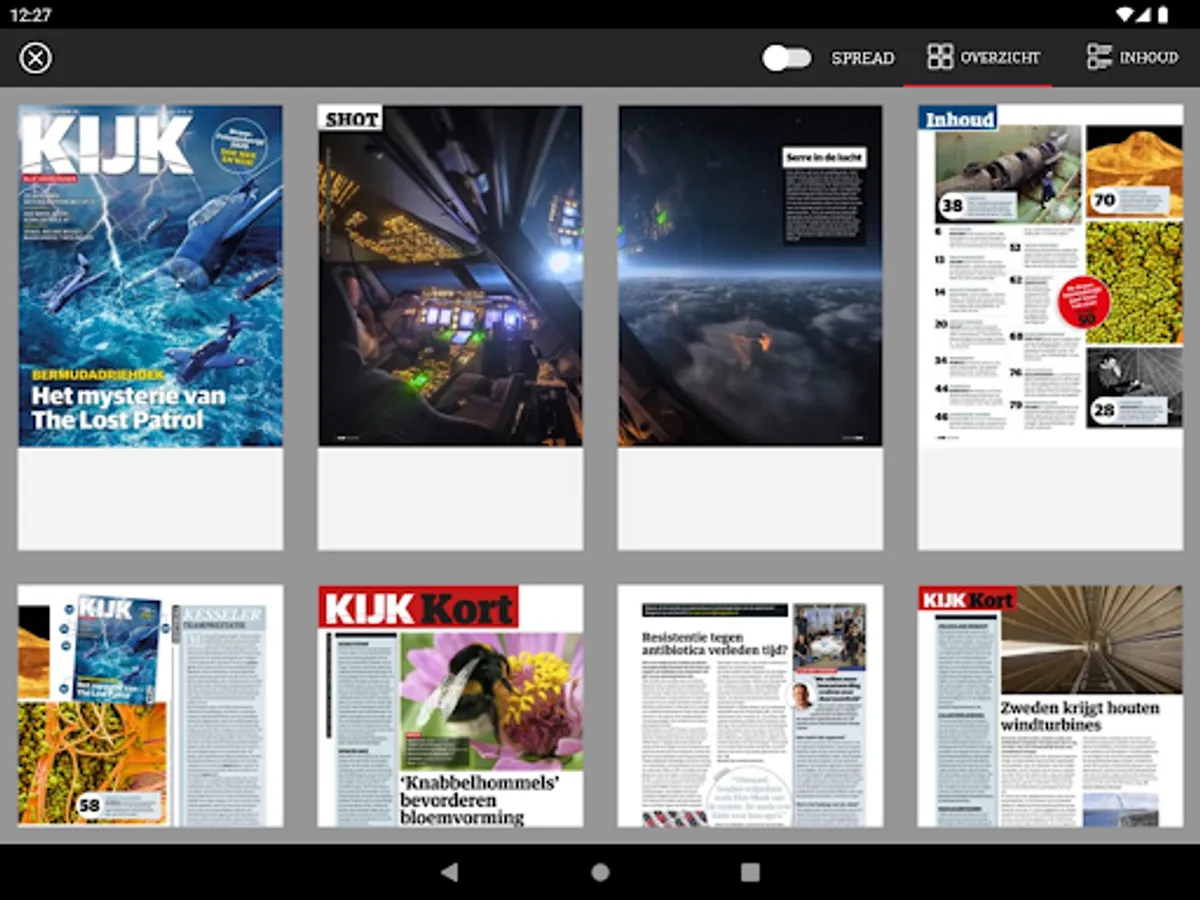Click the Inhoud list icon

[x=1099, y=57]
